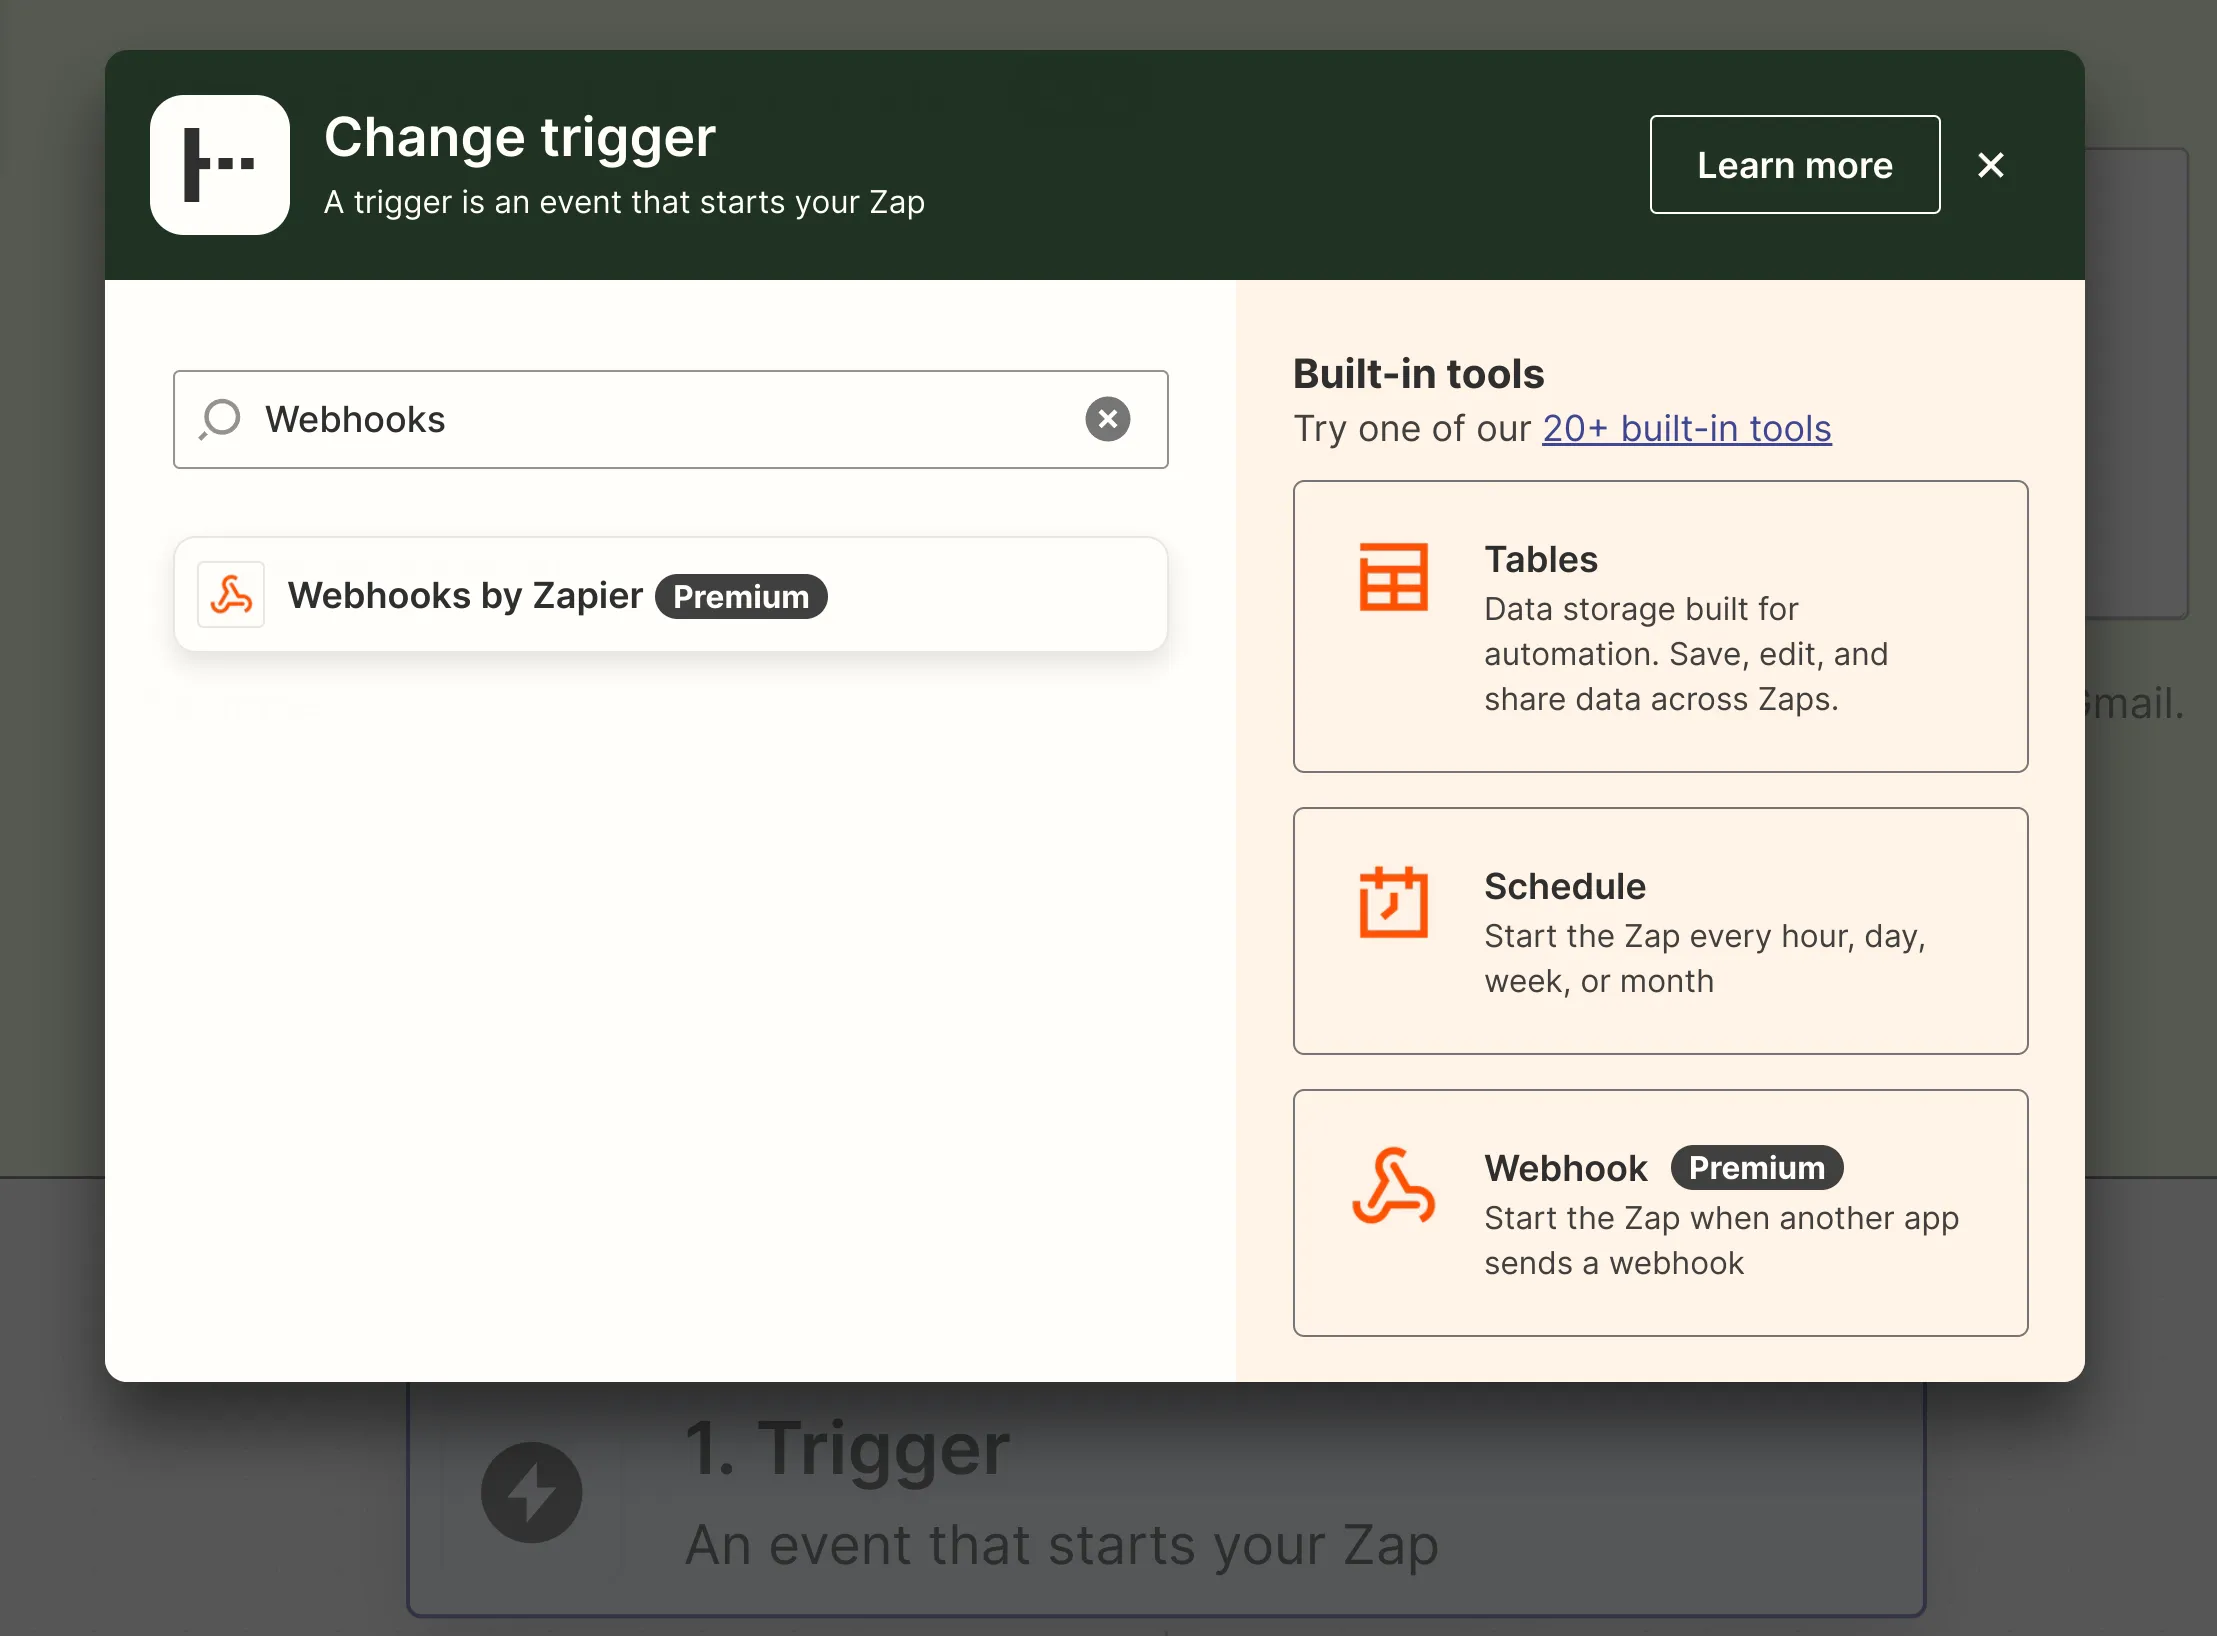Open the 20+ built-in tools link
The image size is (2217, 1636).
click(1686, 429)
